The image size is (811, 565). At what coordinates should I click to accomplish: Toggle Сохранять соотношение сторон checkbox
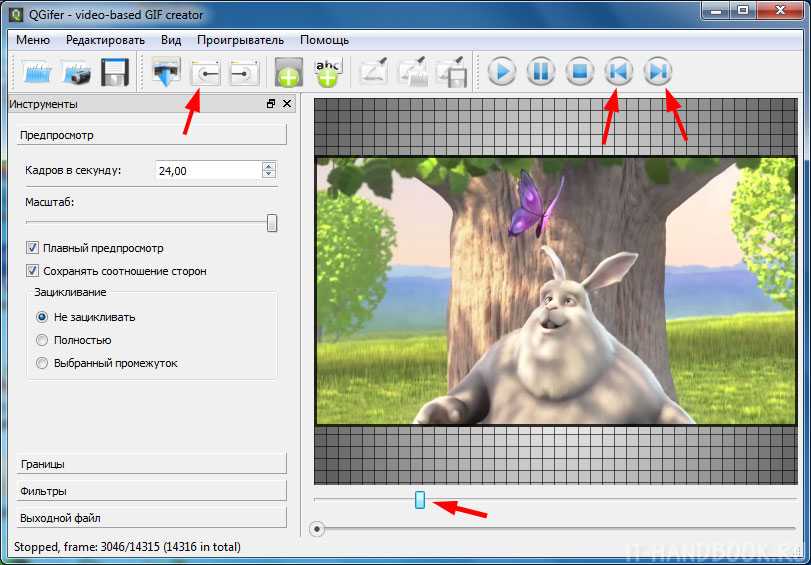coord(33,271)
